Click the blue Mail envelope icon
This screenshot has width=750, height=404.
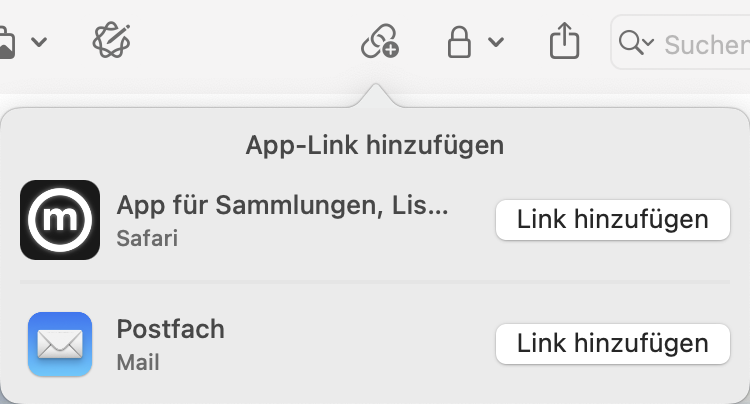coord(60,344)
